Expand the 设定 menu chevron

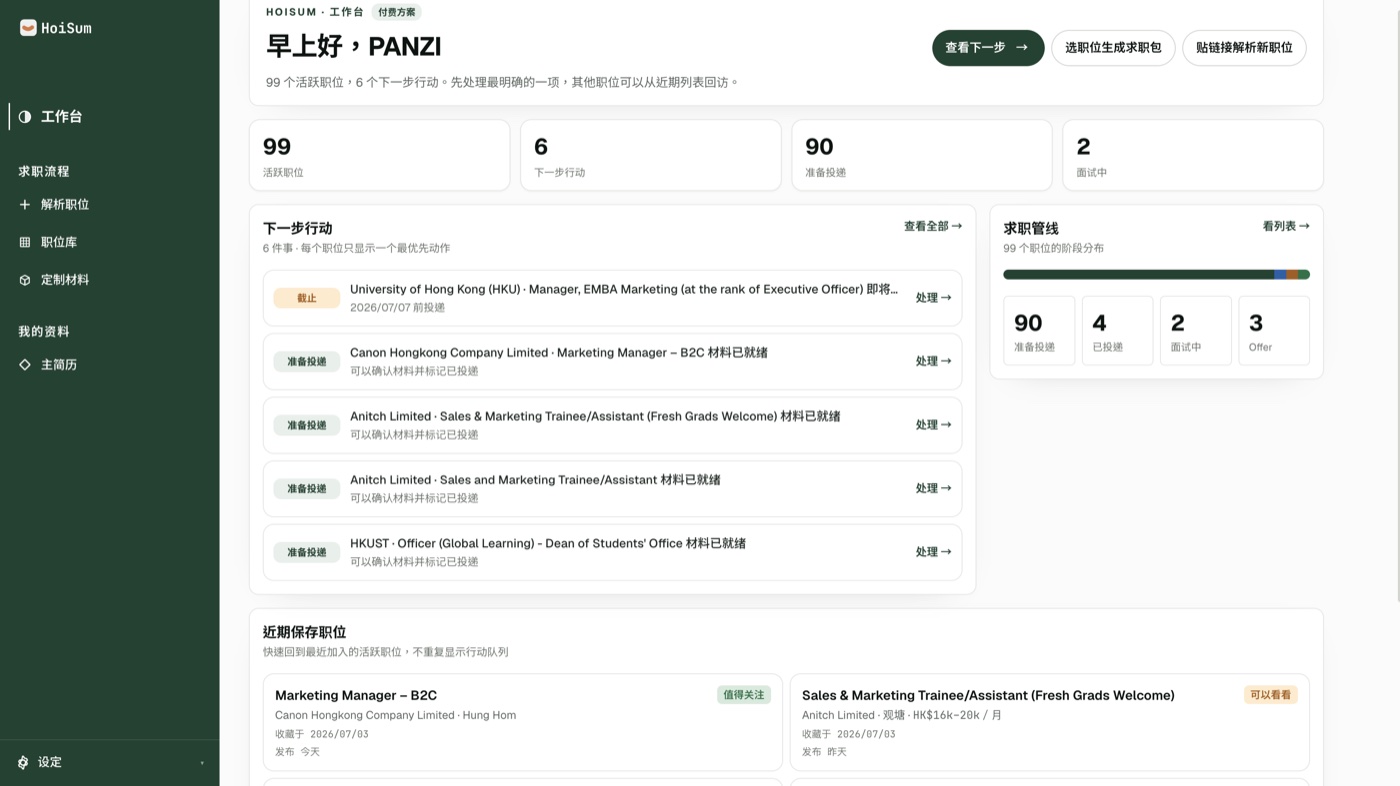202,763
